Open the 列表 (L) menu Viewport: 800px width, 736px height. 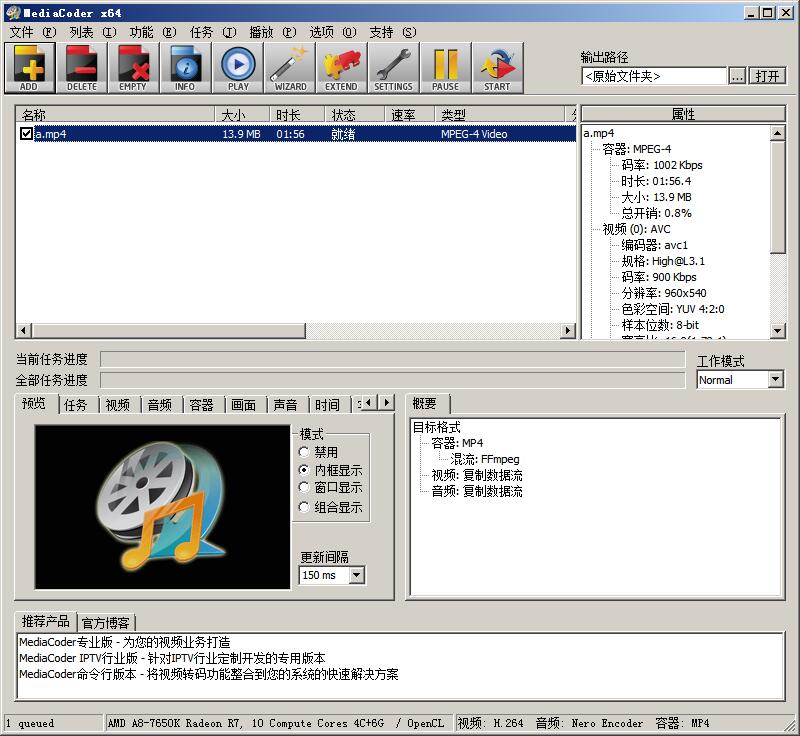(93, 32)
